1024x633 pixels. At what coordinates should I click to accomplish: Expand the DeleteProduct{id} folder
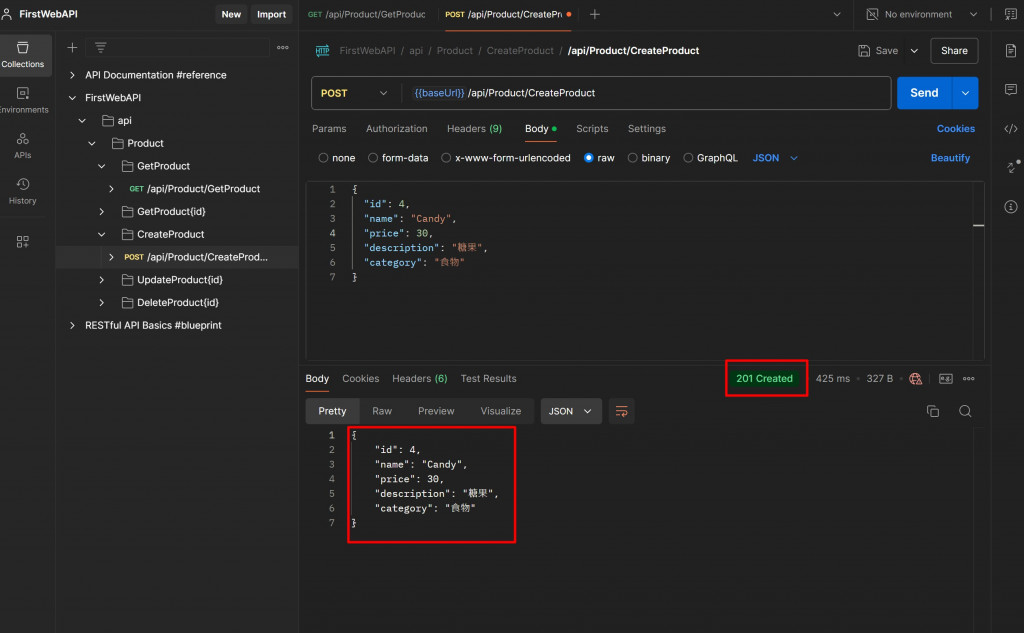pos(102,302)
